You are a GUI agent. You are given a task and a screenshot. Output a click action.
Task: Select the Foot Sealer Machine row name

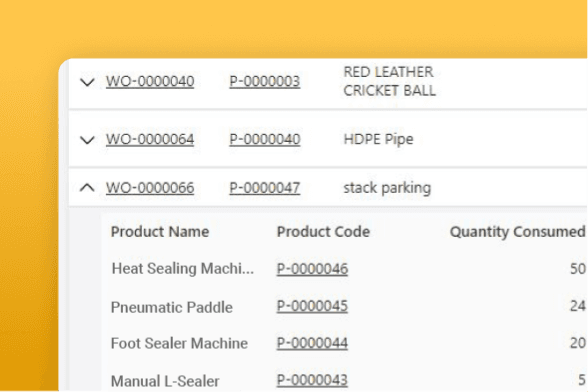[179, 343]
